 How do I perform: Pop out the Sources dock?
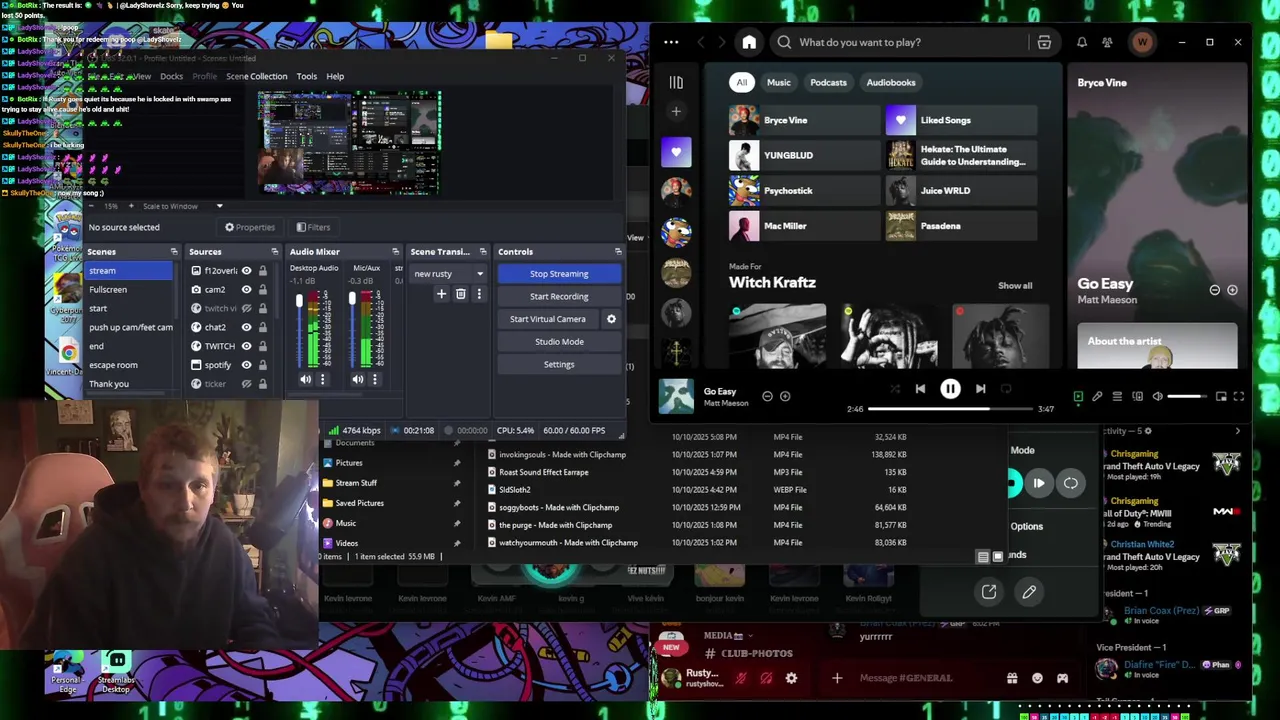point(275,252)
